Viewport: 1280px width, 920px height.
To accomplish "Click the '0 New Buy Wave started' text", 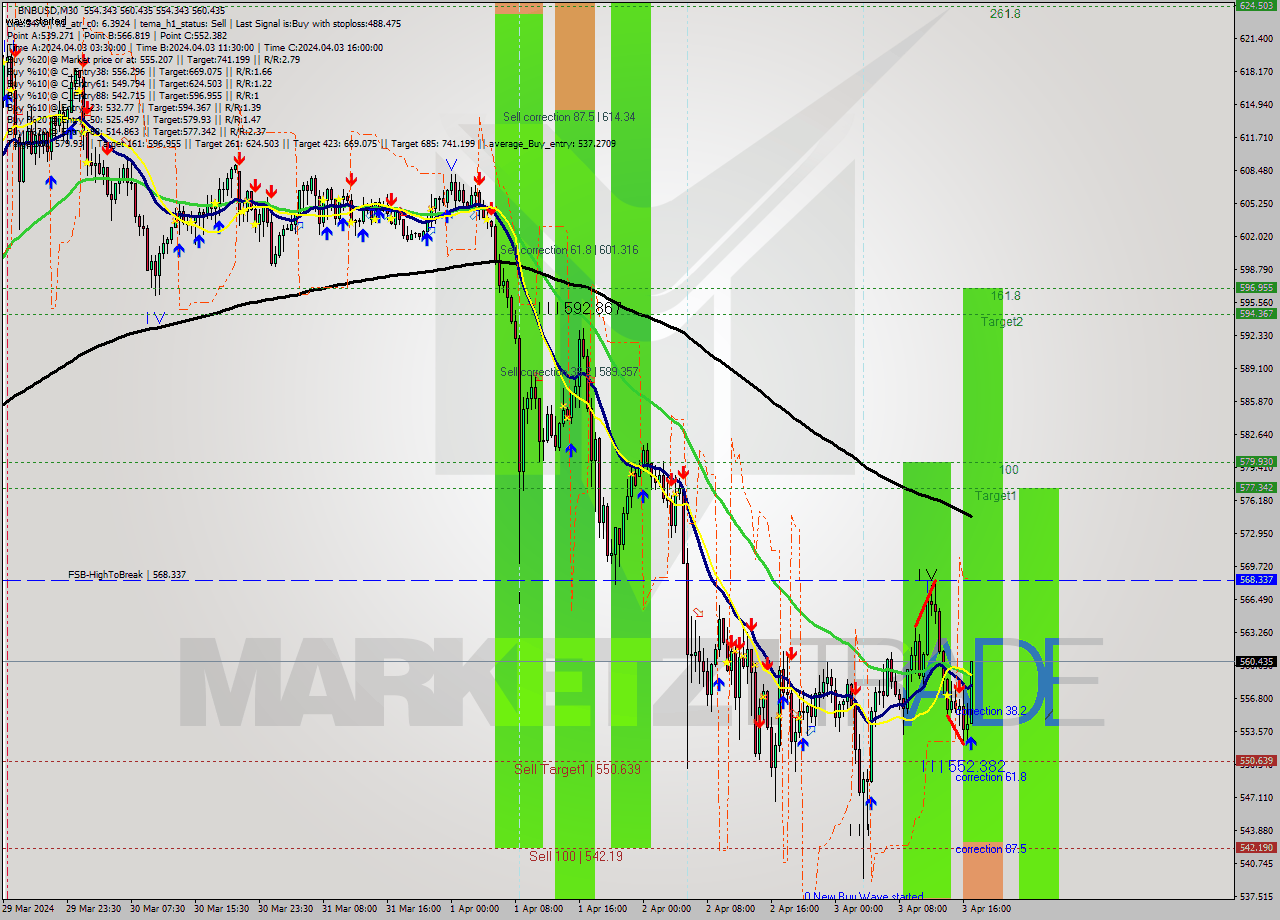I will click(x=863, y=896).
